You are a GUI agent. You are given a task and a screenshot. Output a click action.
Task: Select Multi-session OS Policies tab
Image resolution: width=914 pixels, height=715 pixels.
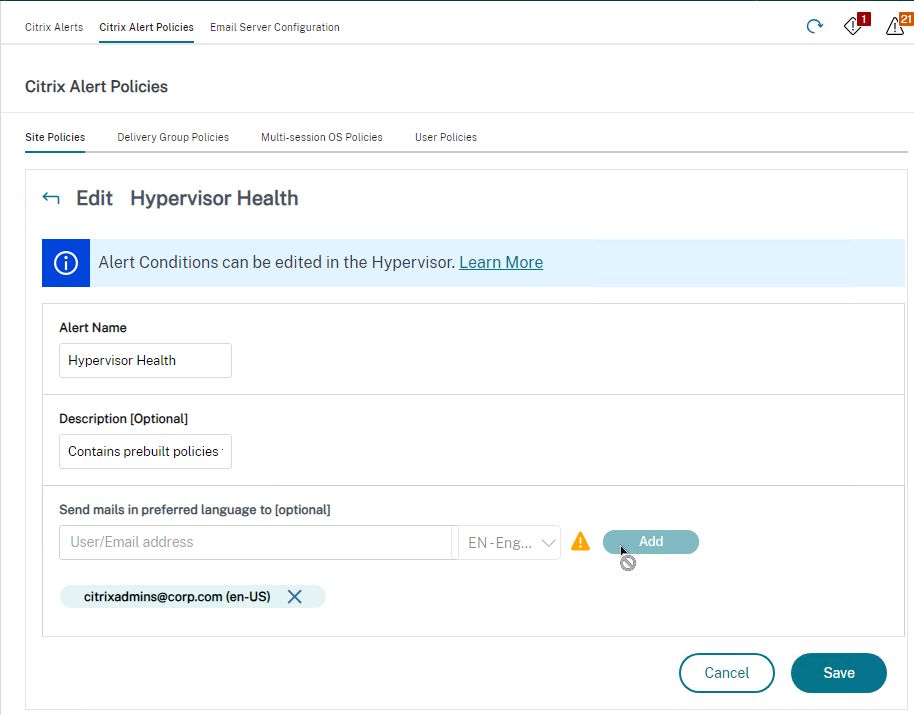point(322,138)
